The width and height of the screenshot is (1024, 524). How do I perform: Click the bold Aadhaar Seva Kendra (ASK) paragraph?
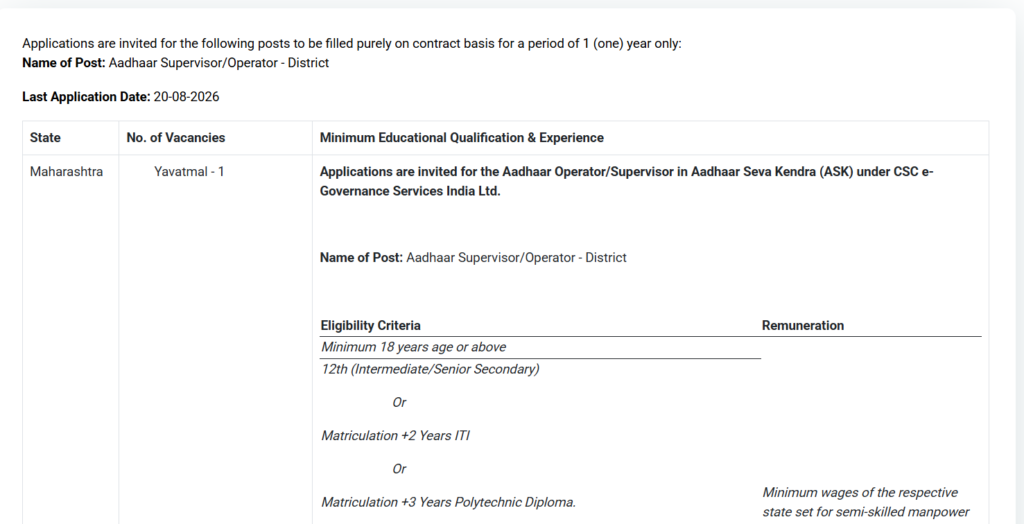tap(626, 182)
